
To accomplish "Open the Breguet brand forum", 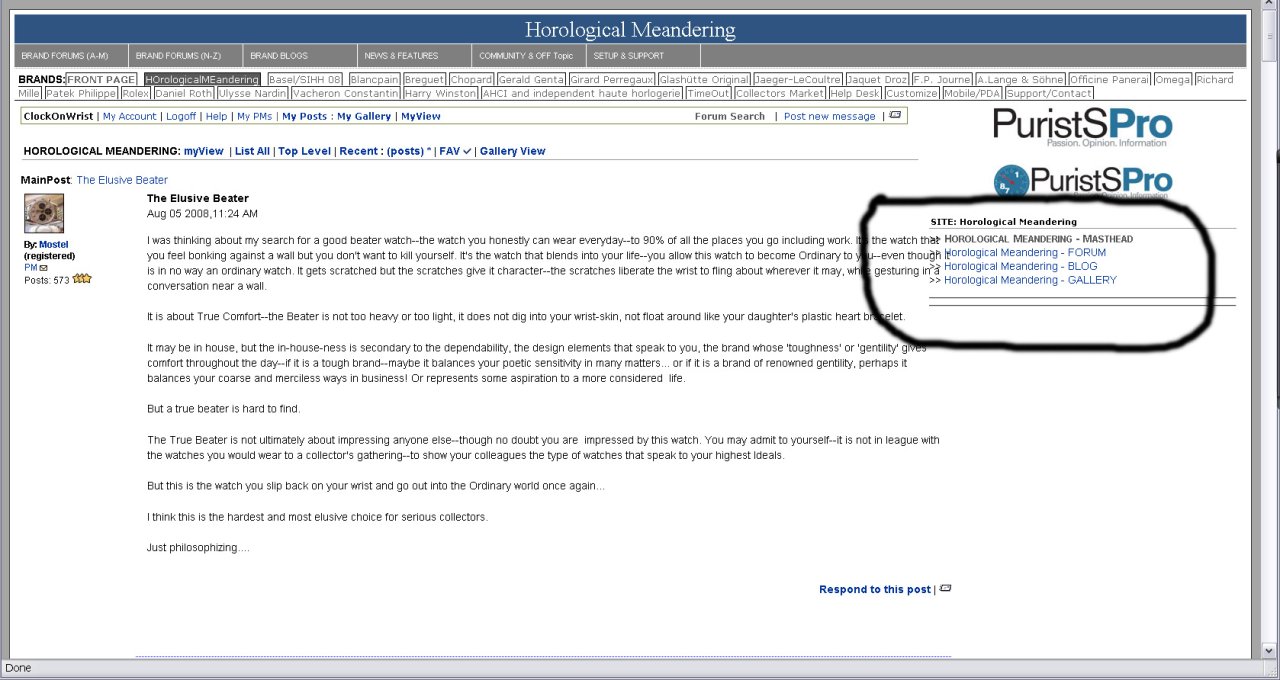I will 423,79.
